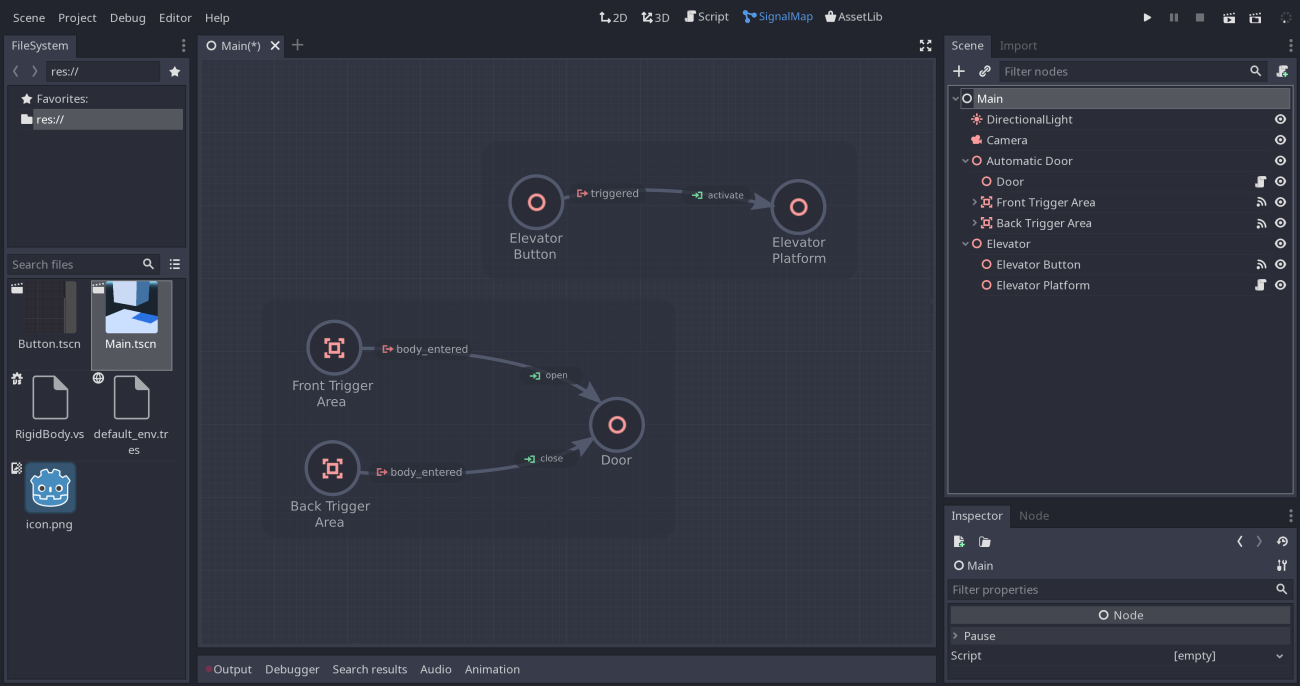Create a new resource in the Inspector
The height and width of the screenshot is (686, 1300).
(958, 541)
